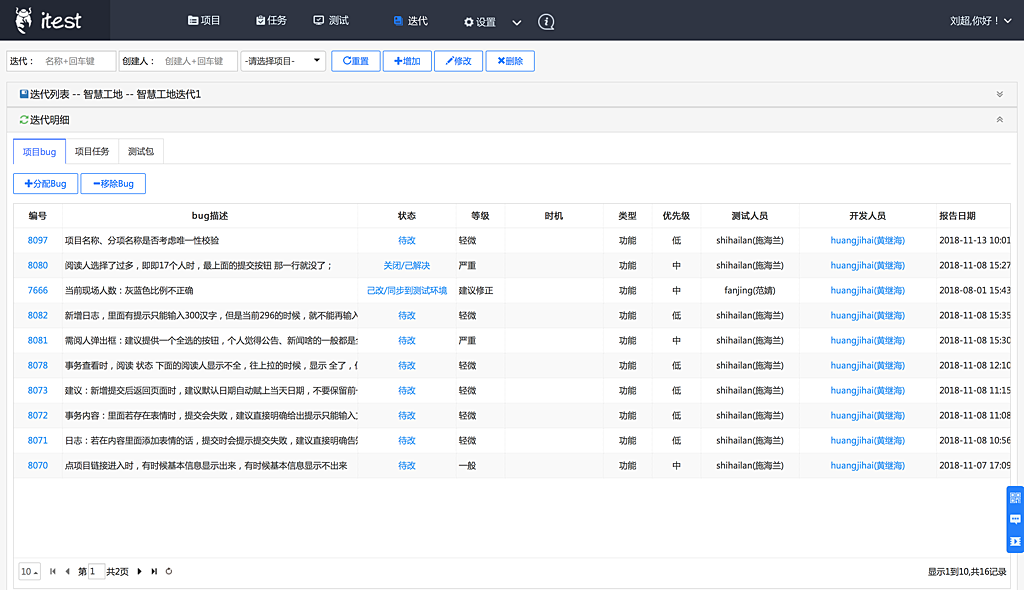
Task: Click the 修改 edit button
Action: 458,61
